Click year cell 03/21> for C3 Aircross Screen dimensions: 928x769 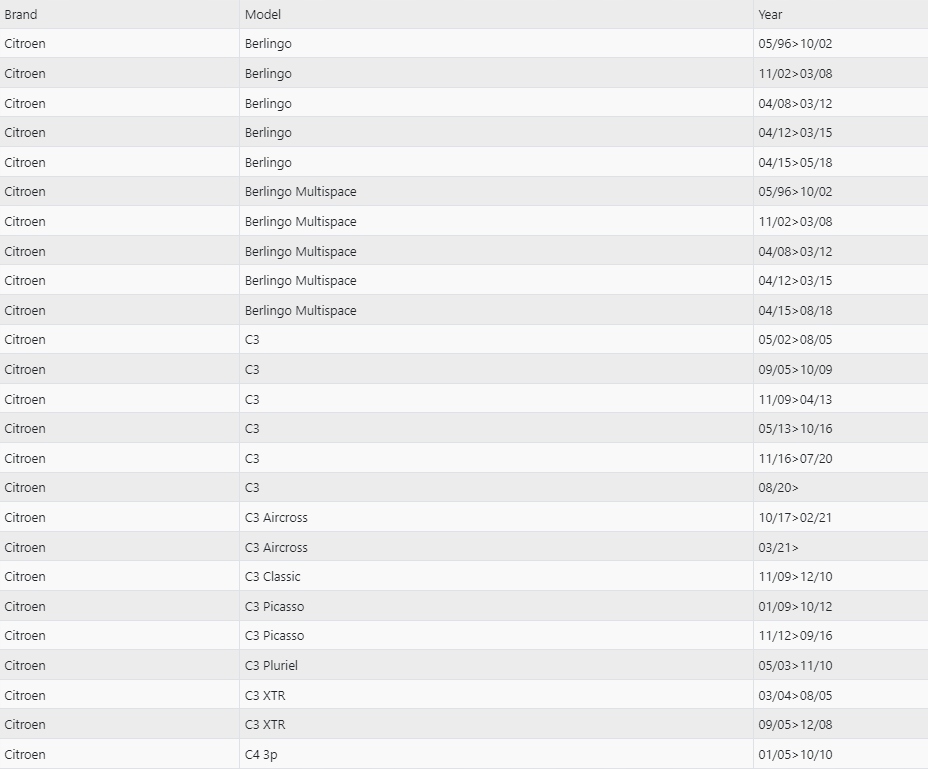pyautogui.click(x=779, y=548)
